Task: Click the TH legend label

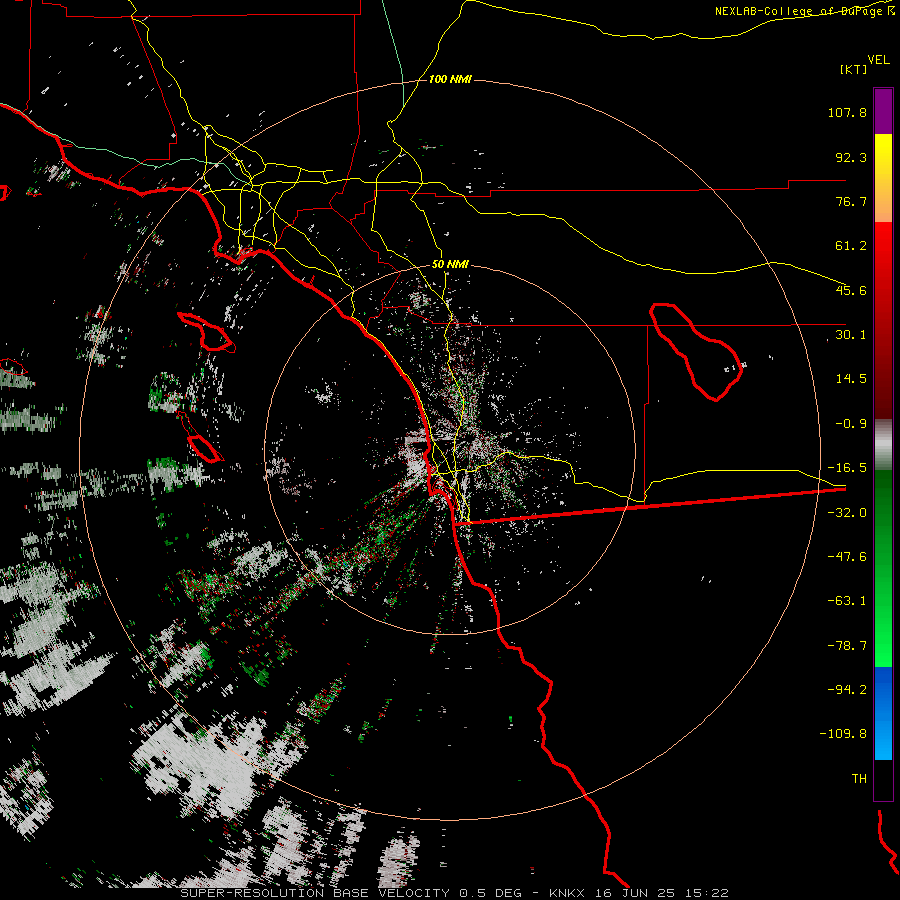Action: pos(859,779)
